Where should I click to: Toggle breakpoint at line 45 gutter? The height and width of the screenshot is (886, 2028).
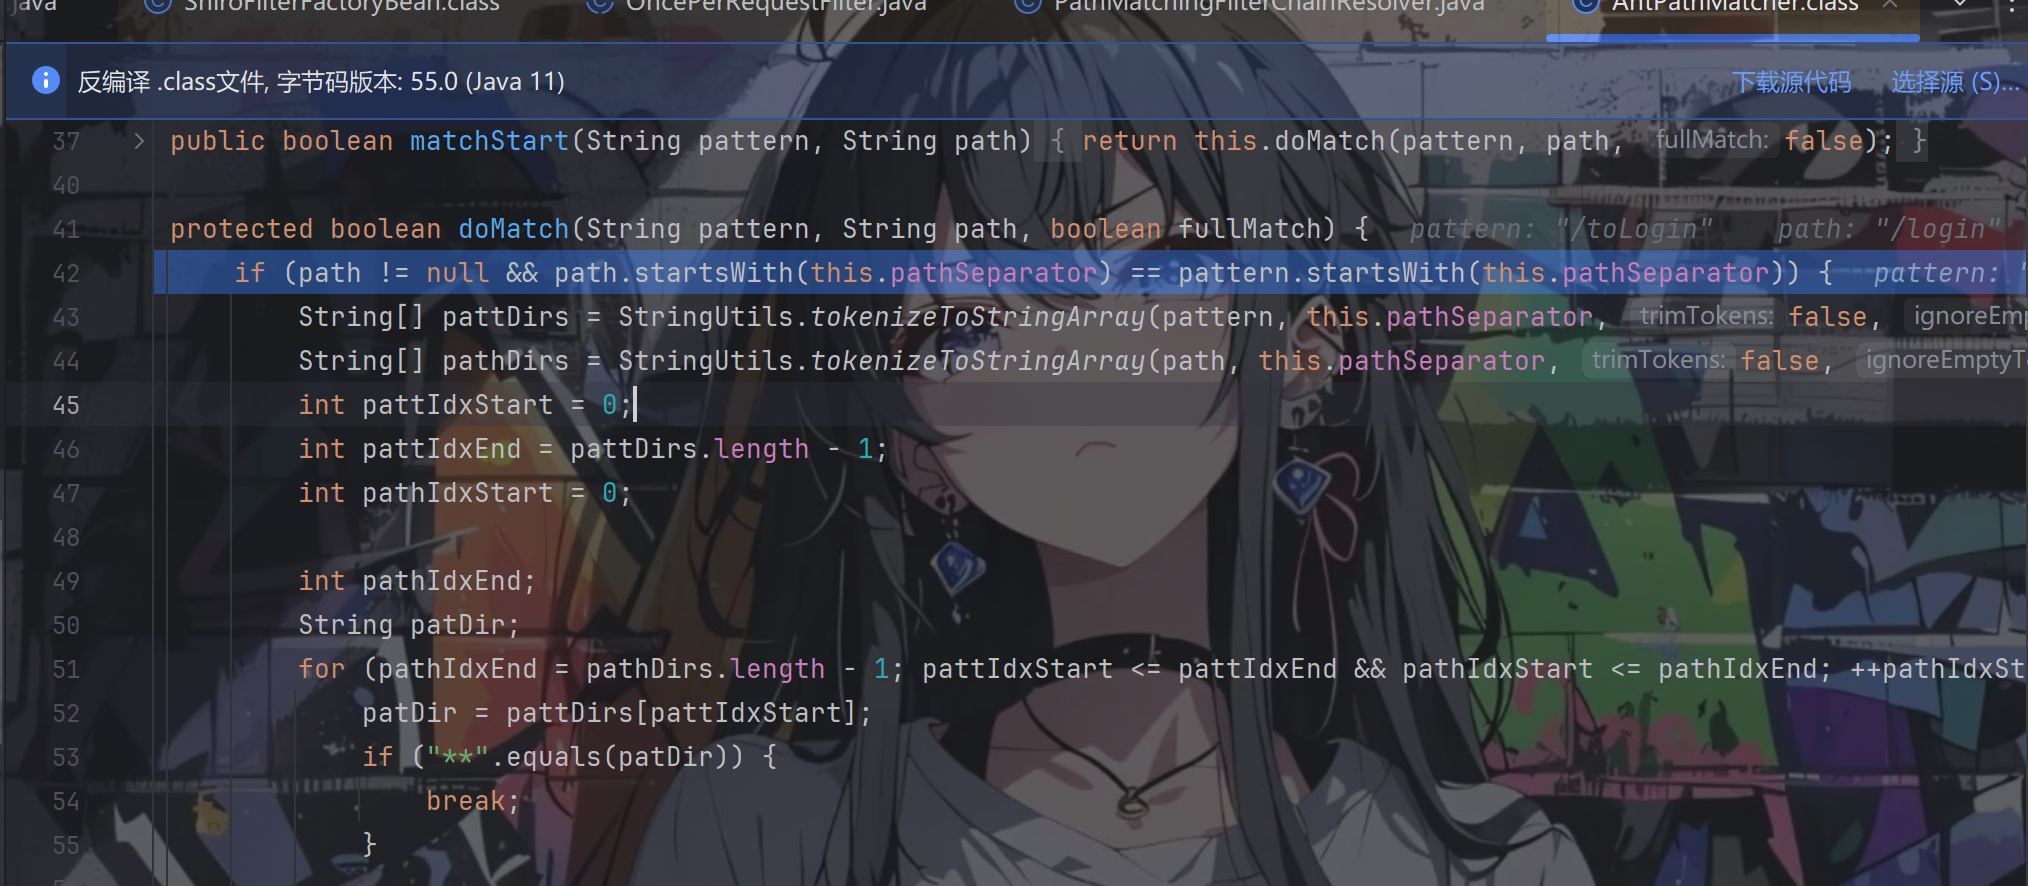tap(66, 405)
